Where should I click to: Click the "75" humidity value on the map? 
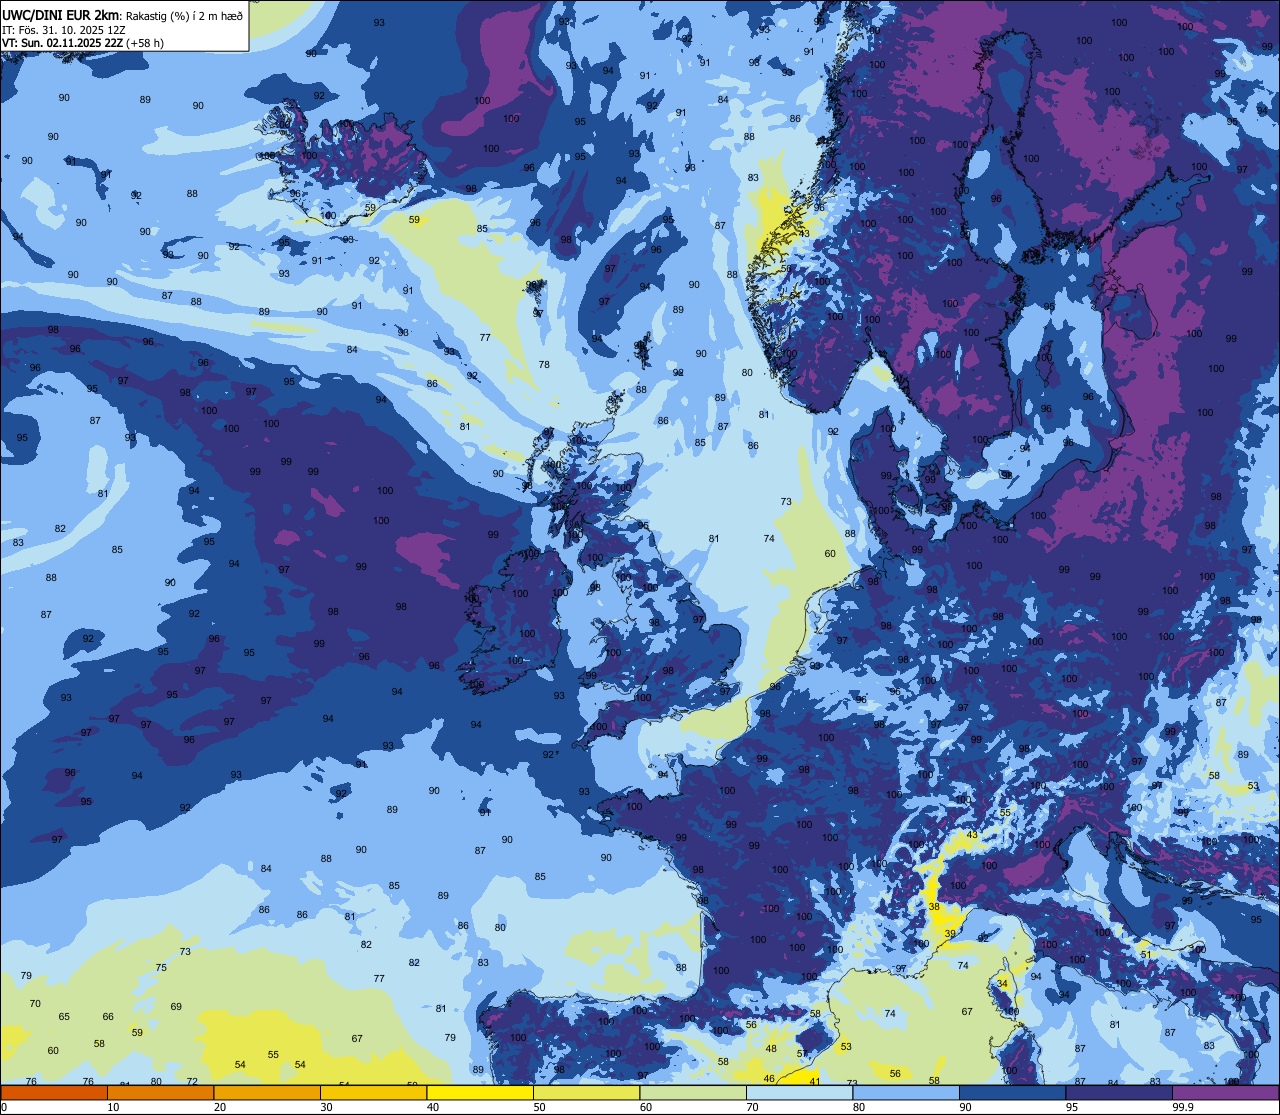click(161, 967)
